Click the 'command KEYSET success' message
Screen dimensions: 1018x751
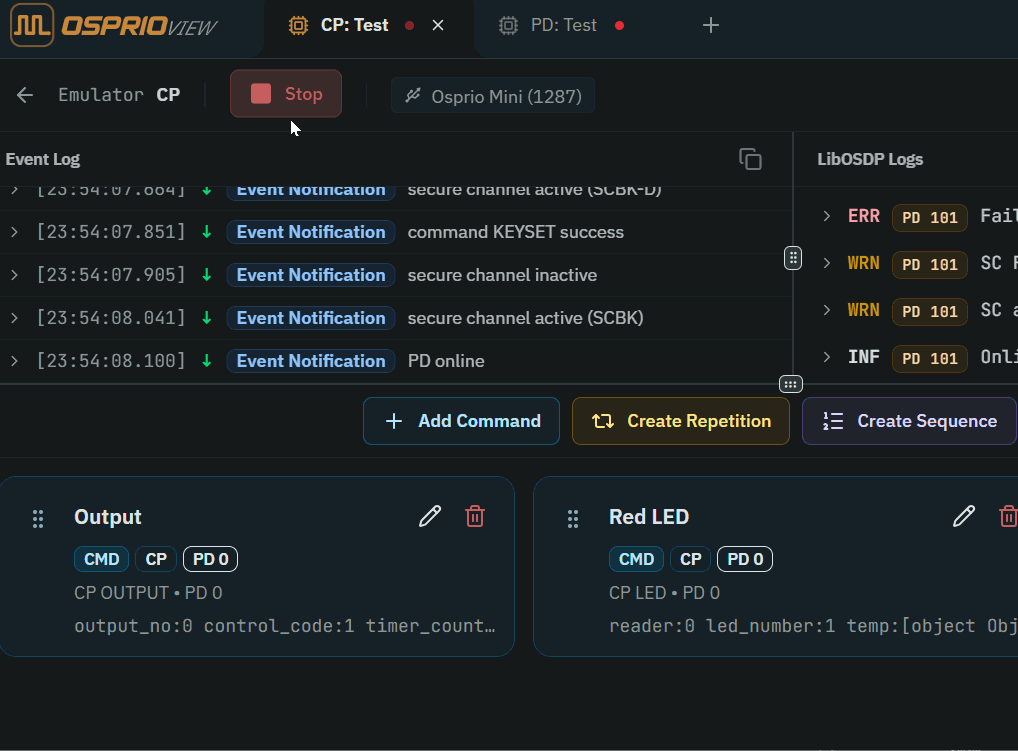click(x=515, y=232)
